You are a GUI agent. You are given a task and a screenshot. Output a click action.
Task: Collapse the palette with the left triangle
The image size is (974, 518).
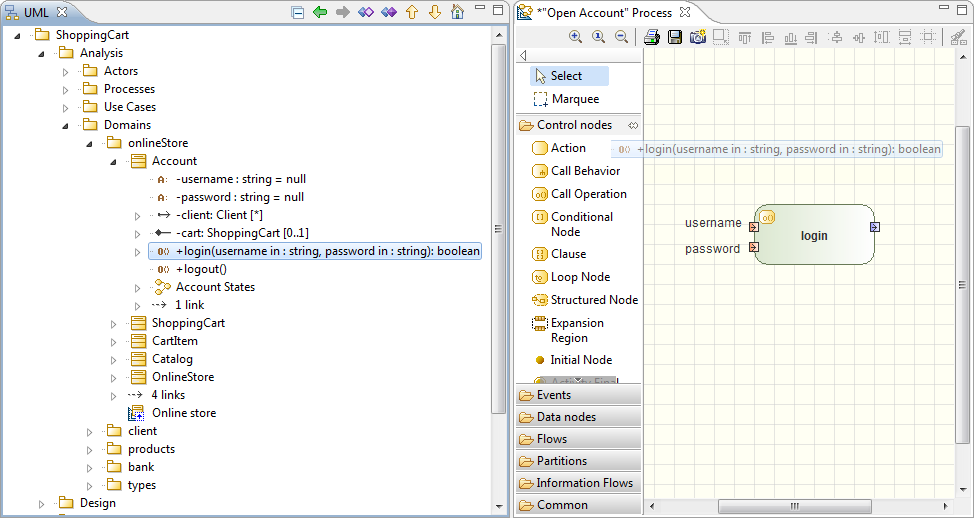coord(523,55)
